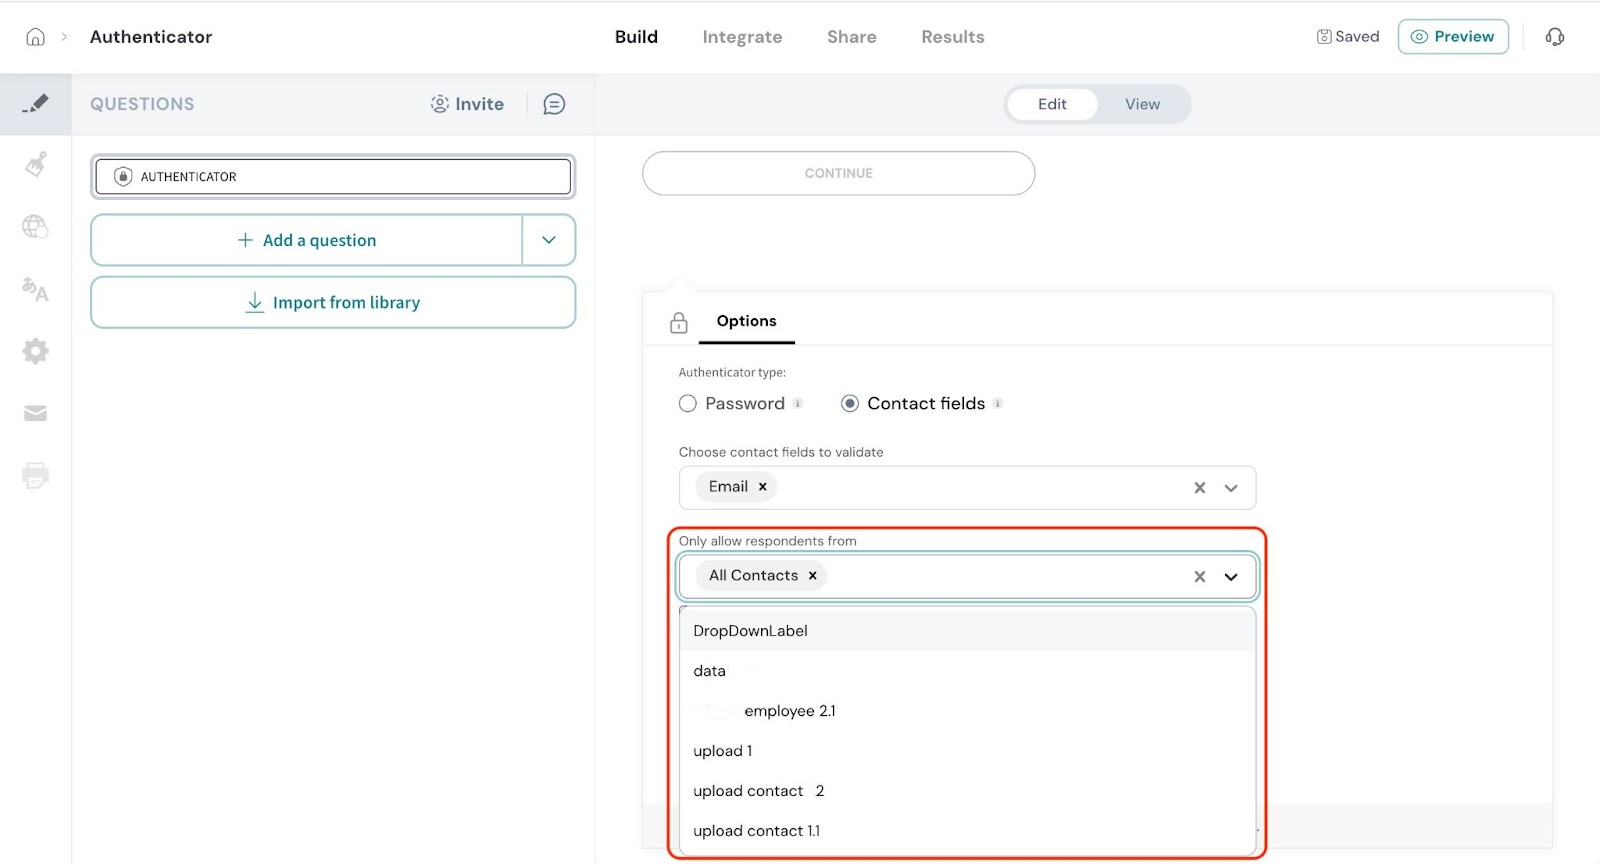Click the Preview button
The width and height of the screenshot is (1600, 864).
pyautogui.click(x=1452, y=37)
